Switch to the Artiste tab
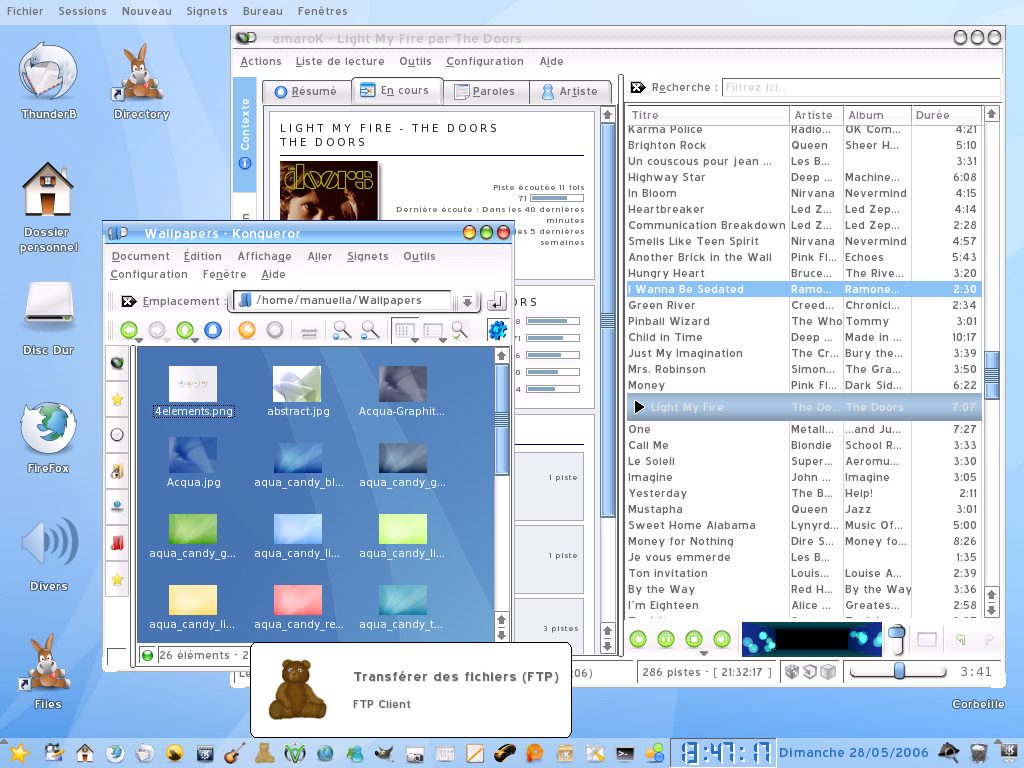Image resolution: width=1024 pixels, height=768 pixels. coord(569,91)
